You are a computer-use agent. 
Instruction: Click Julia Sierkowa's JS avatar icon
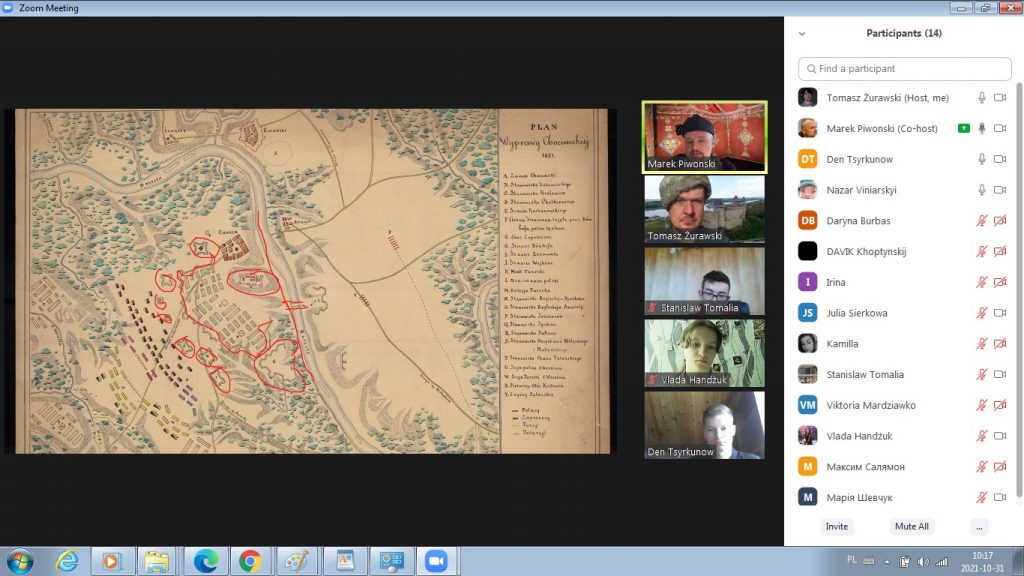808,313
